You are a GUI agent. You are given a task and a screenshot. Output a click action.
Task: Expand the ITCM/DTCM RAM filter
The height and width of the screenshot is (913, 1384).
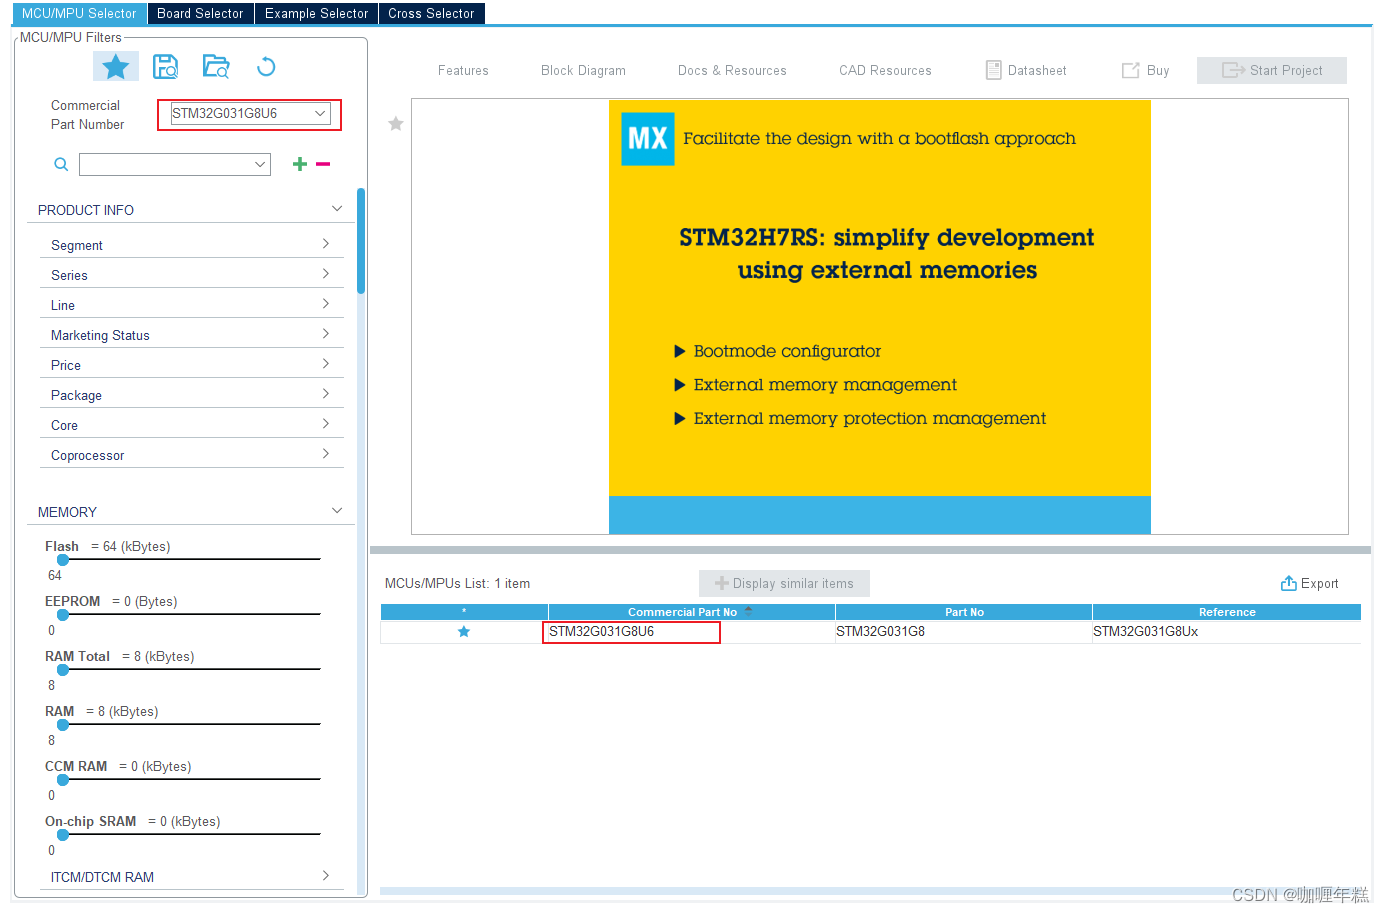pos(190,877)
